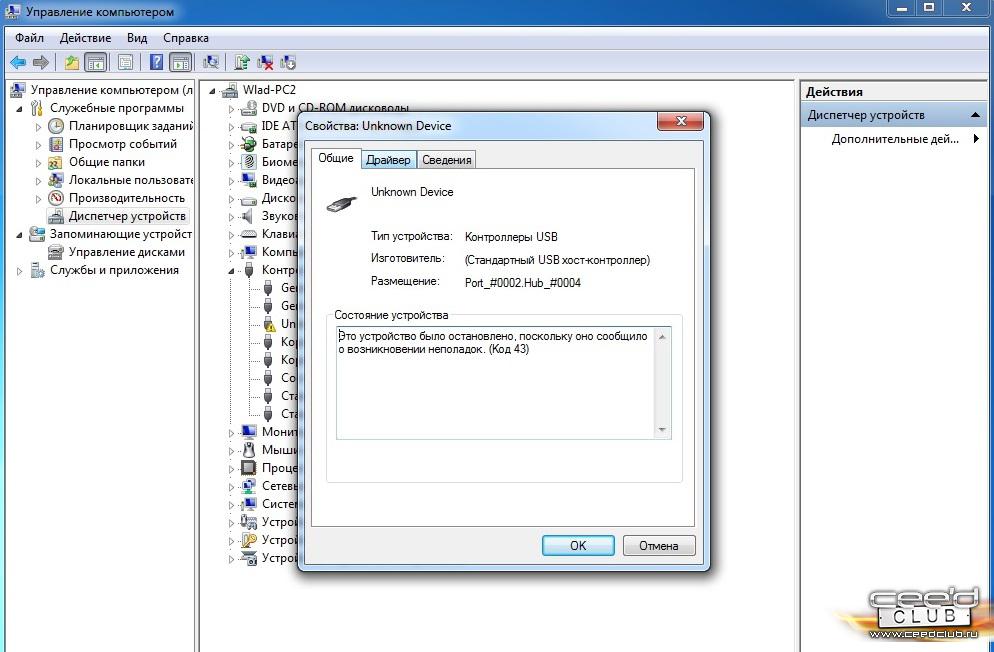Switch to the Сведения tab

446,160
